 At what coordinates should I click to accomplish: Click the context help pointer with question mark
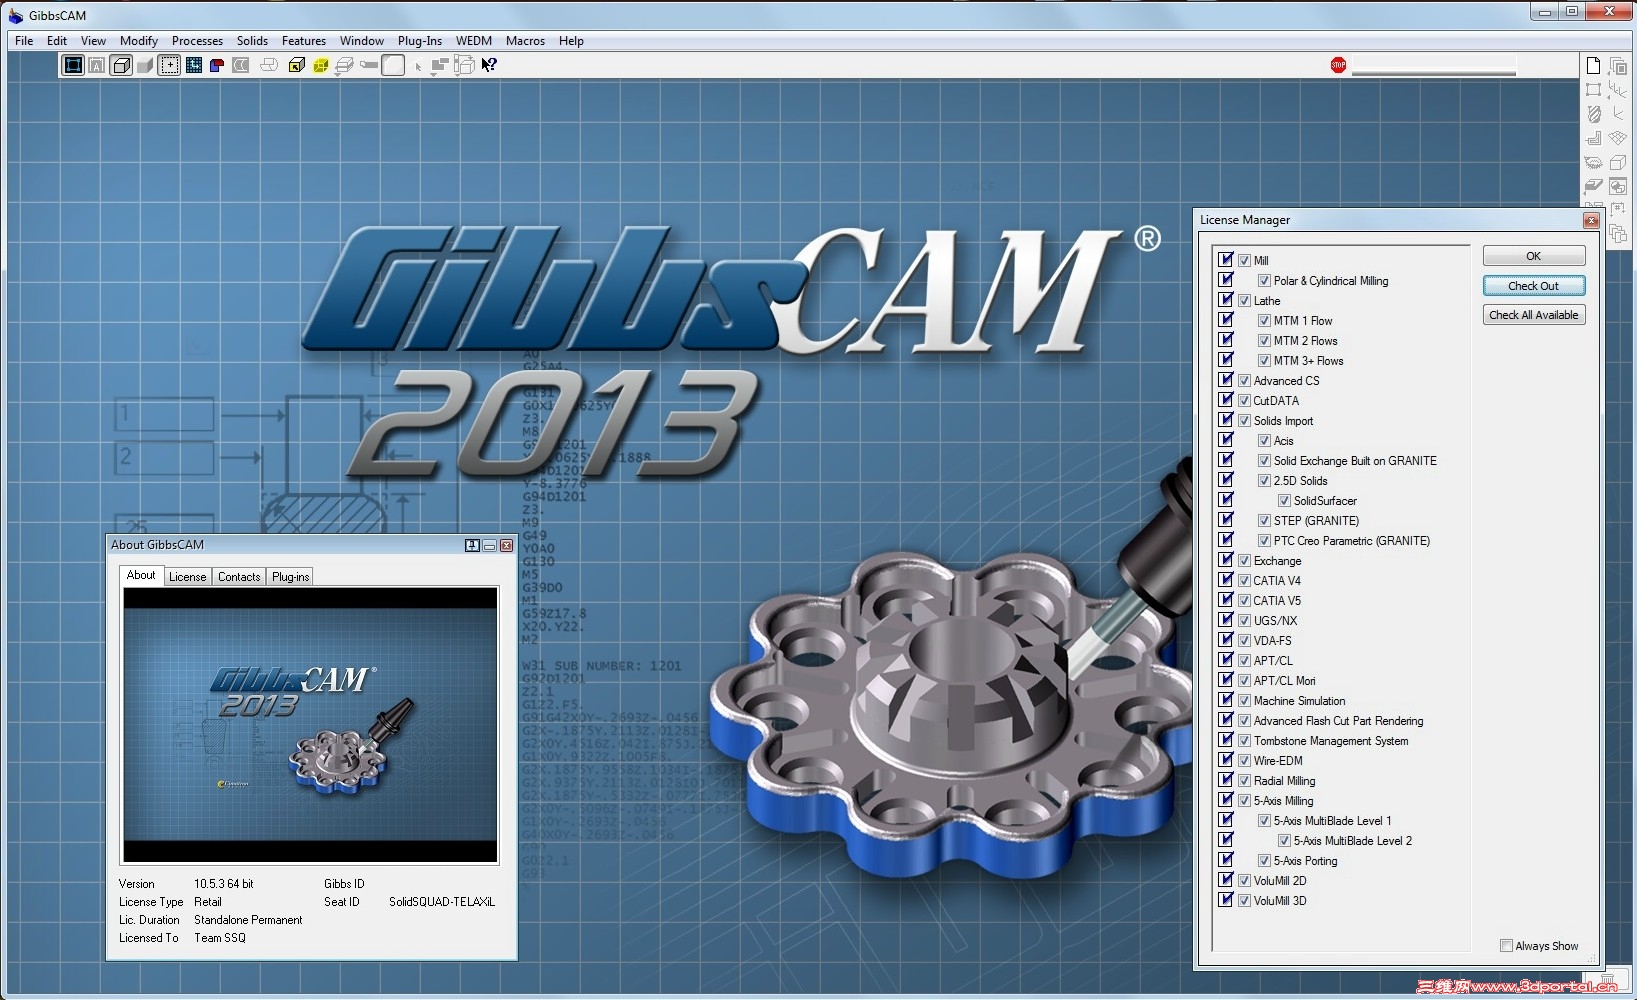point(489,65)
